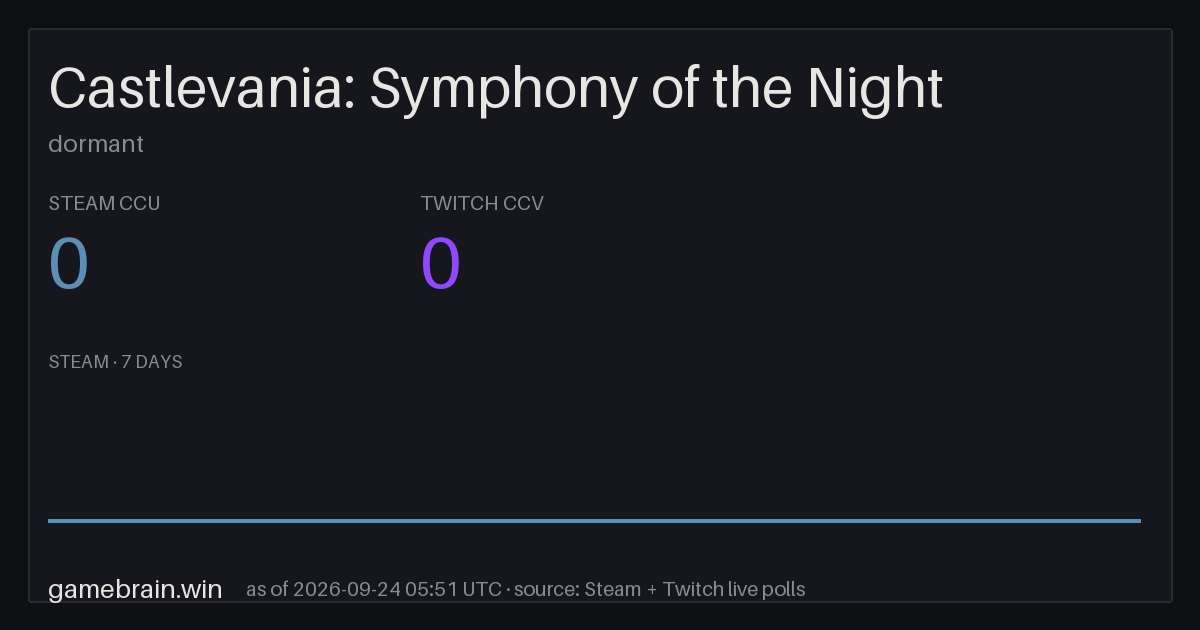Click the TWITCH CCV label
Screen dimensions: 1200x630
point(482,203)
